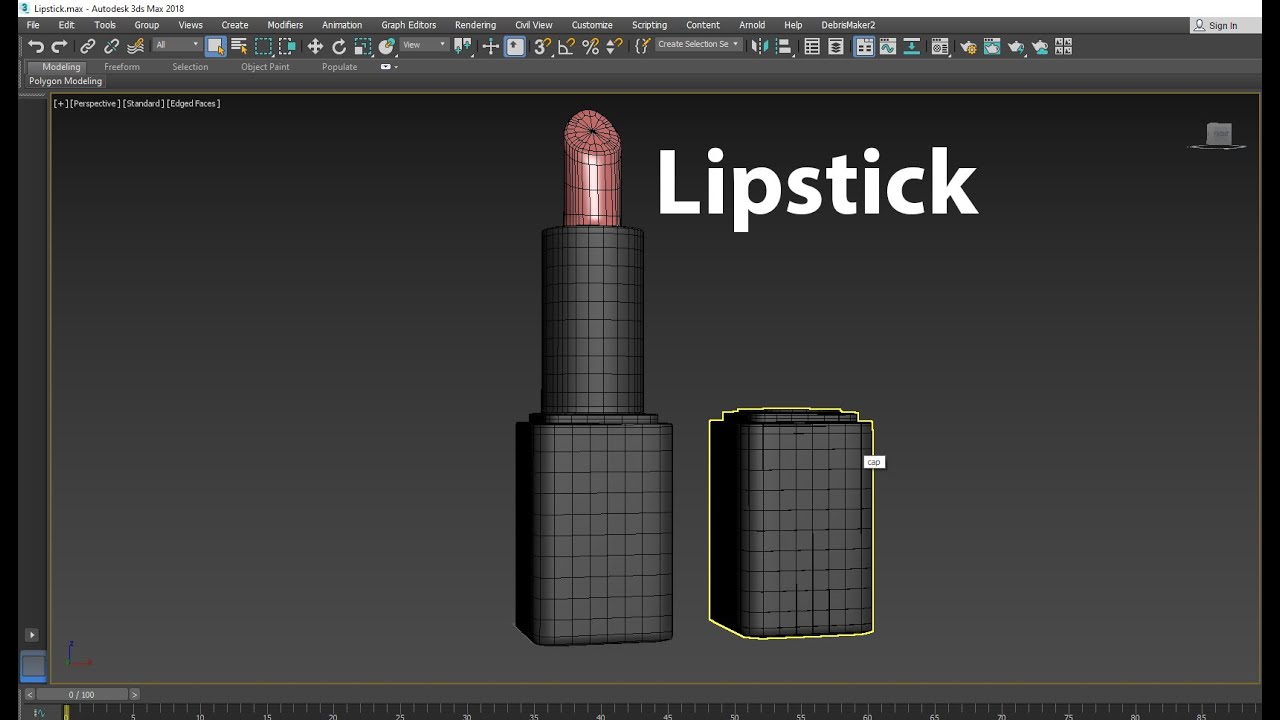Select the Select and Scale tool

[363, 46]
